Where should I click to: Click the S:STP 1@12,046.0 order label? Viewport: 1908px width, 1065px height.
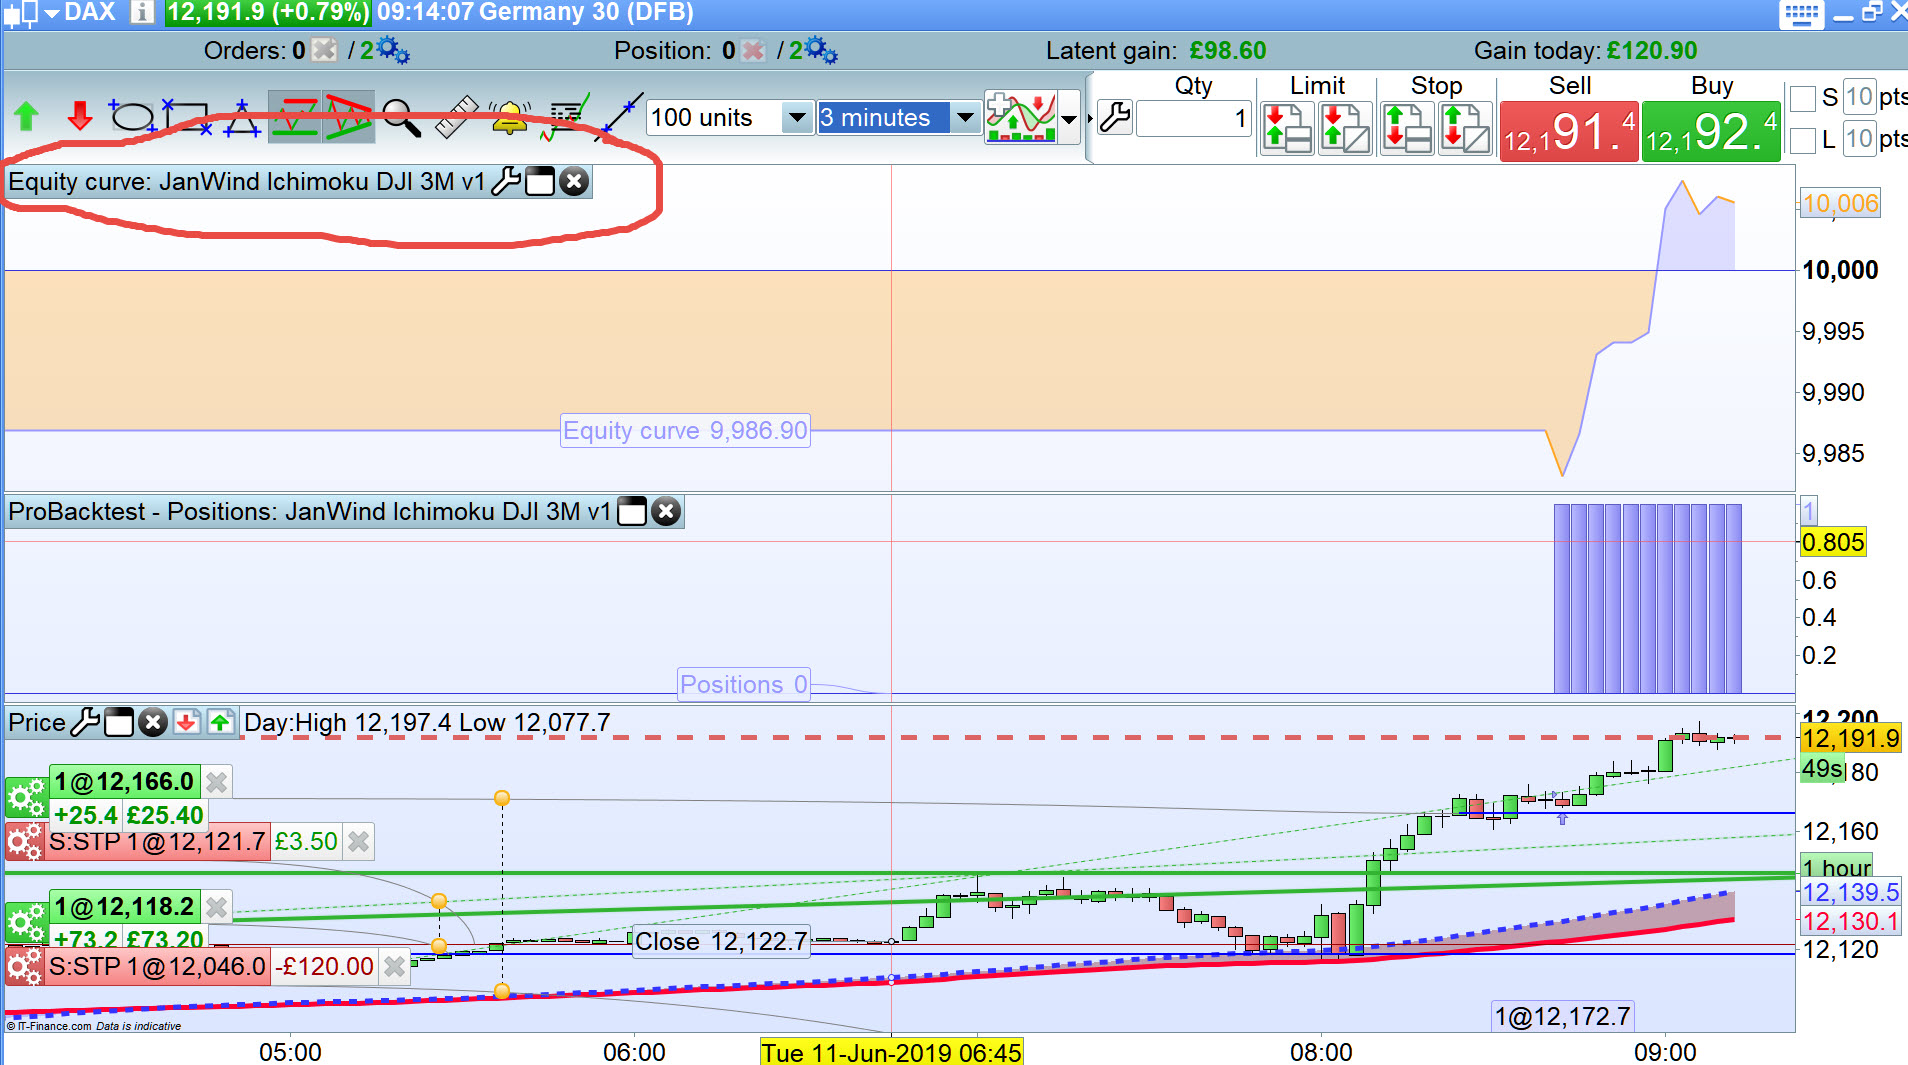click(x=157, y=967)
